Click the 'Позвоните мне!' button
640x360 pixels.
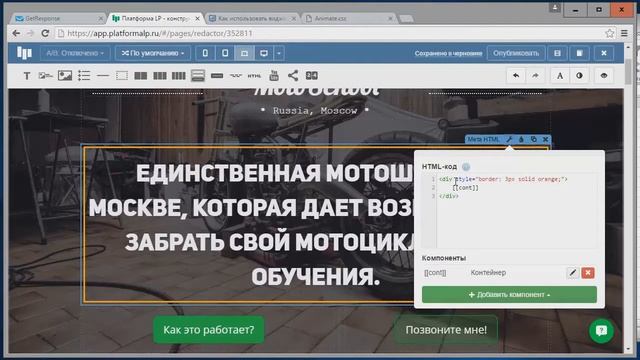coord(446,330)
